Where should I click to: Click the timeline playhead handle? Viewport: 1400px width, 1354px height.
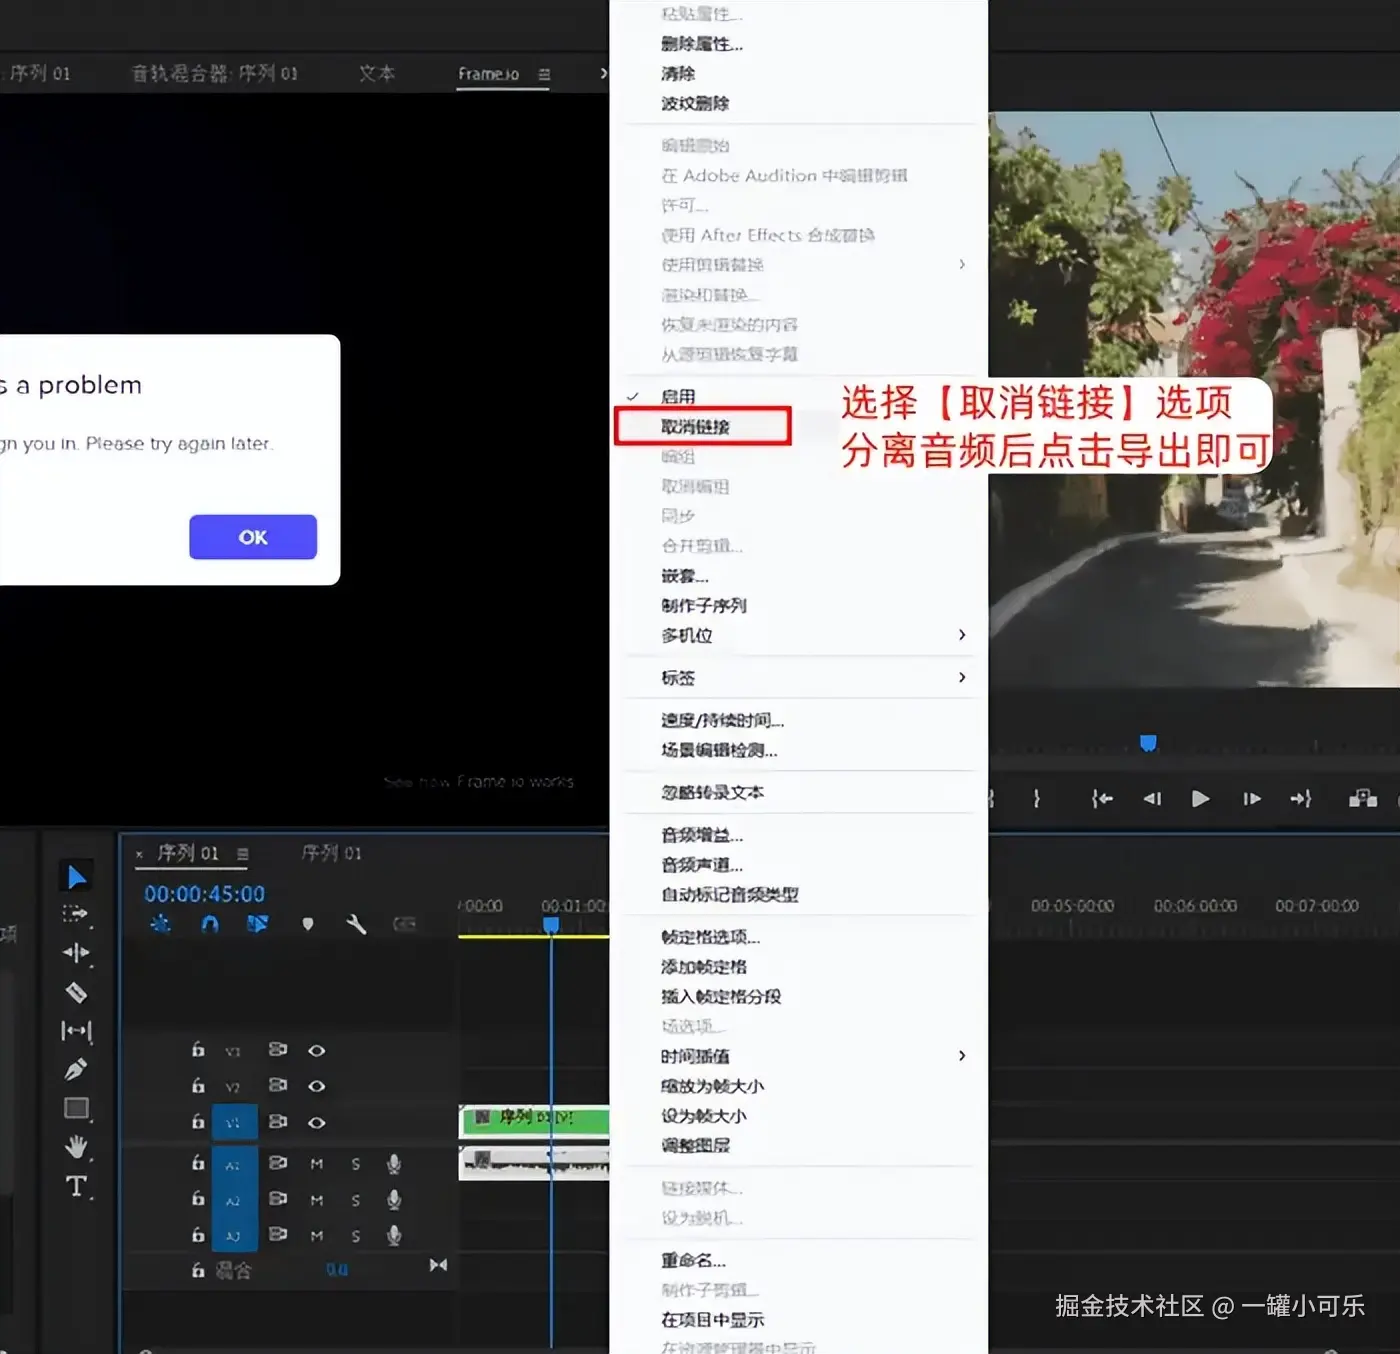click(551, 925)
